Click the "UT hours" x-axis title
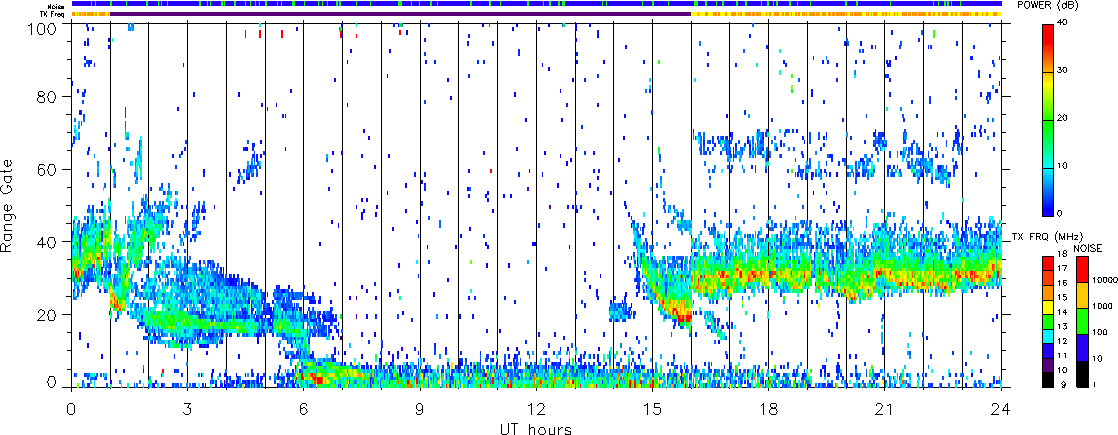The height and width of the screenshot is (435, 1118). coord(536,429)
